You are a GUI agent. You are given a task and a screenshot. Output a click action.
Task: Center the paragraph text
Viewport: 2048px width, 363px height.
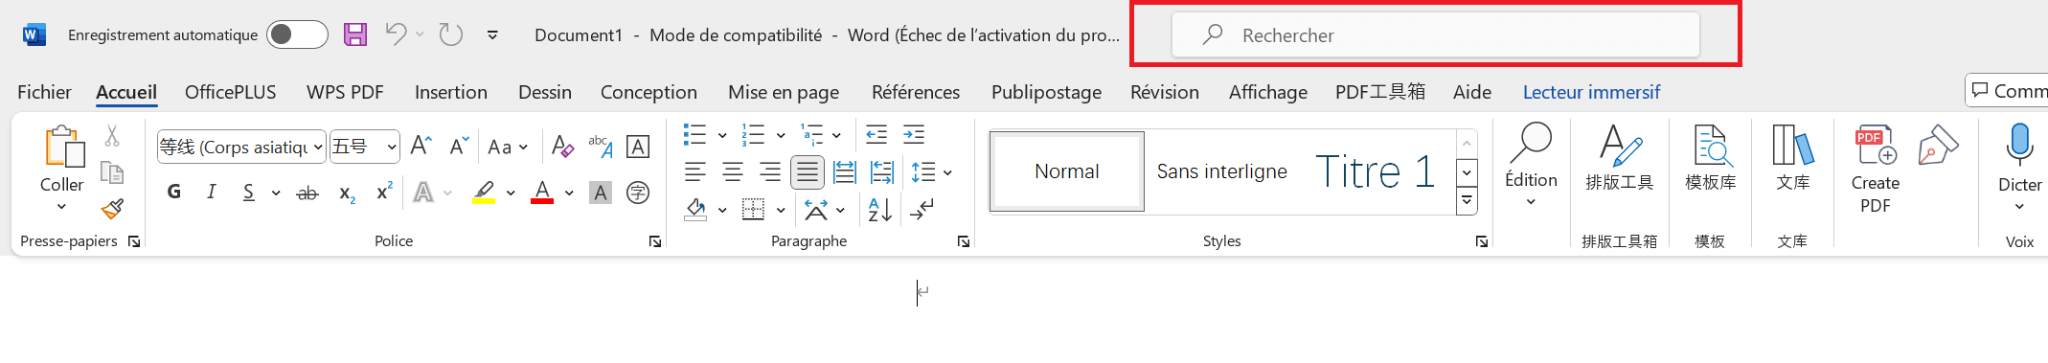pos(733,172)
